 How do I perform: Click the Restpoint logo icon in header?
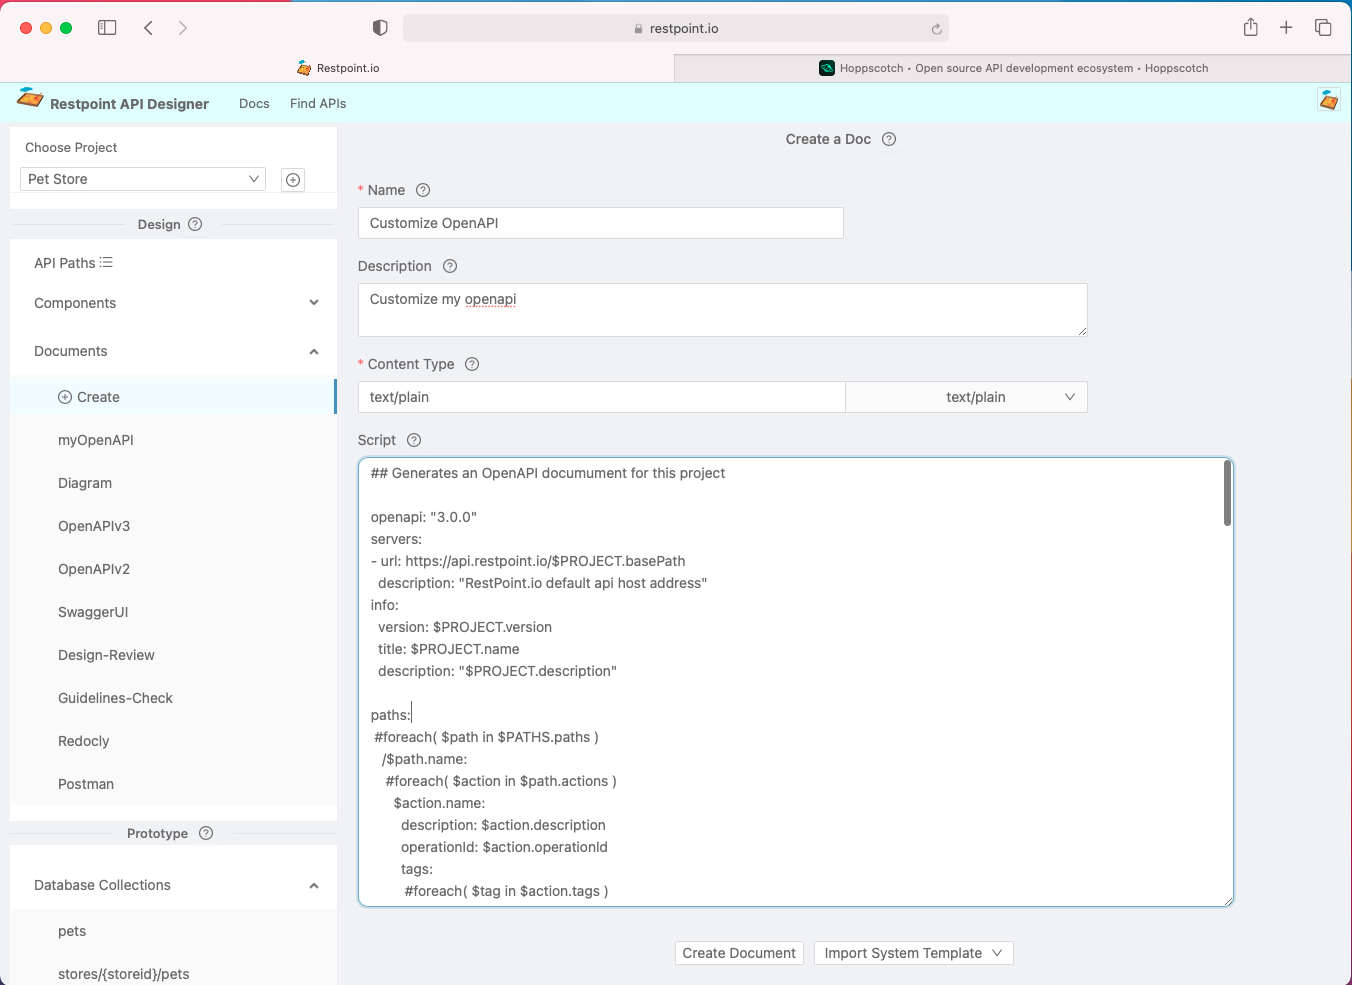click(x=30, y=98)
